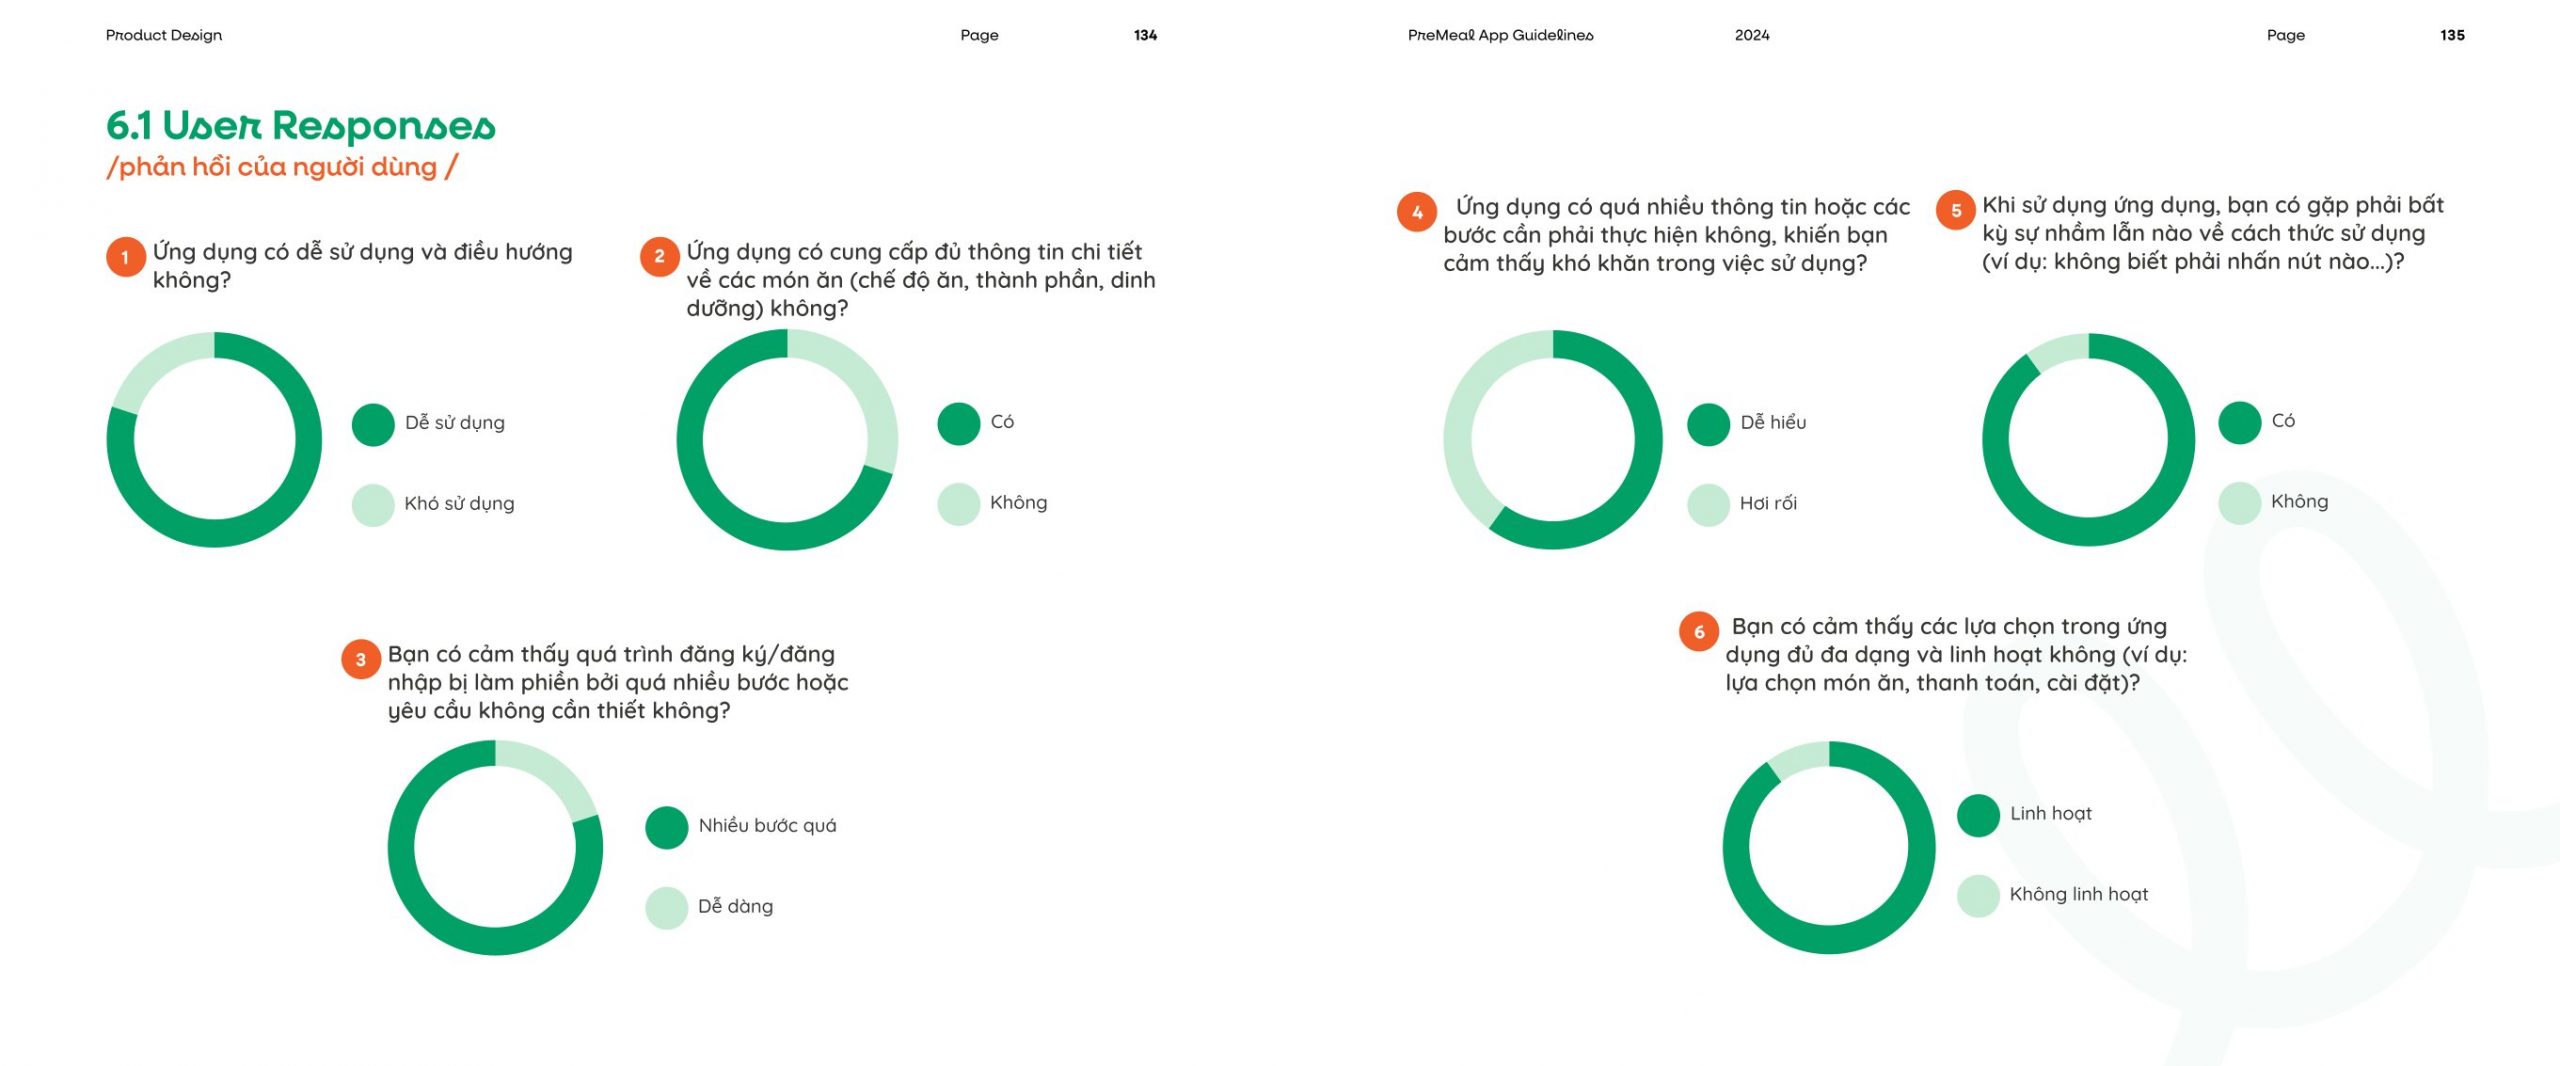The image size is (2560, 1066).
Task: Select the dark green 'Dễ sử dụng' legend dot
Action: tap(373, 424)
